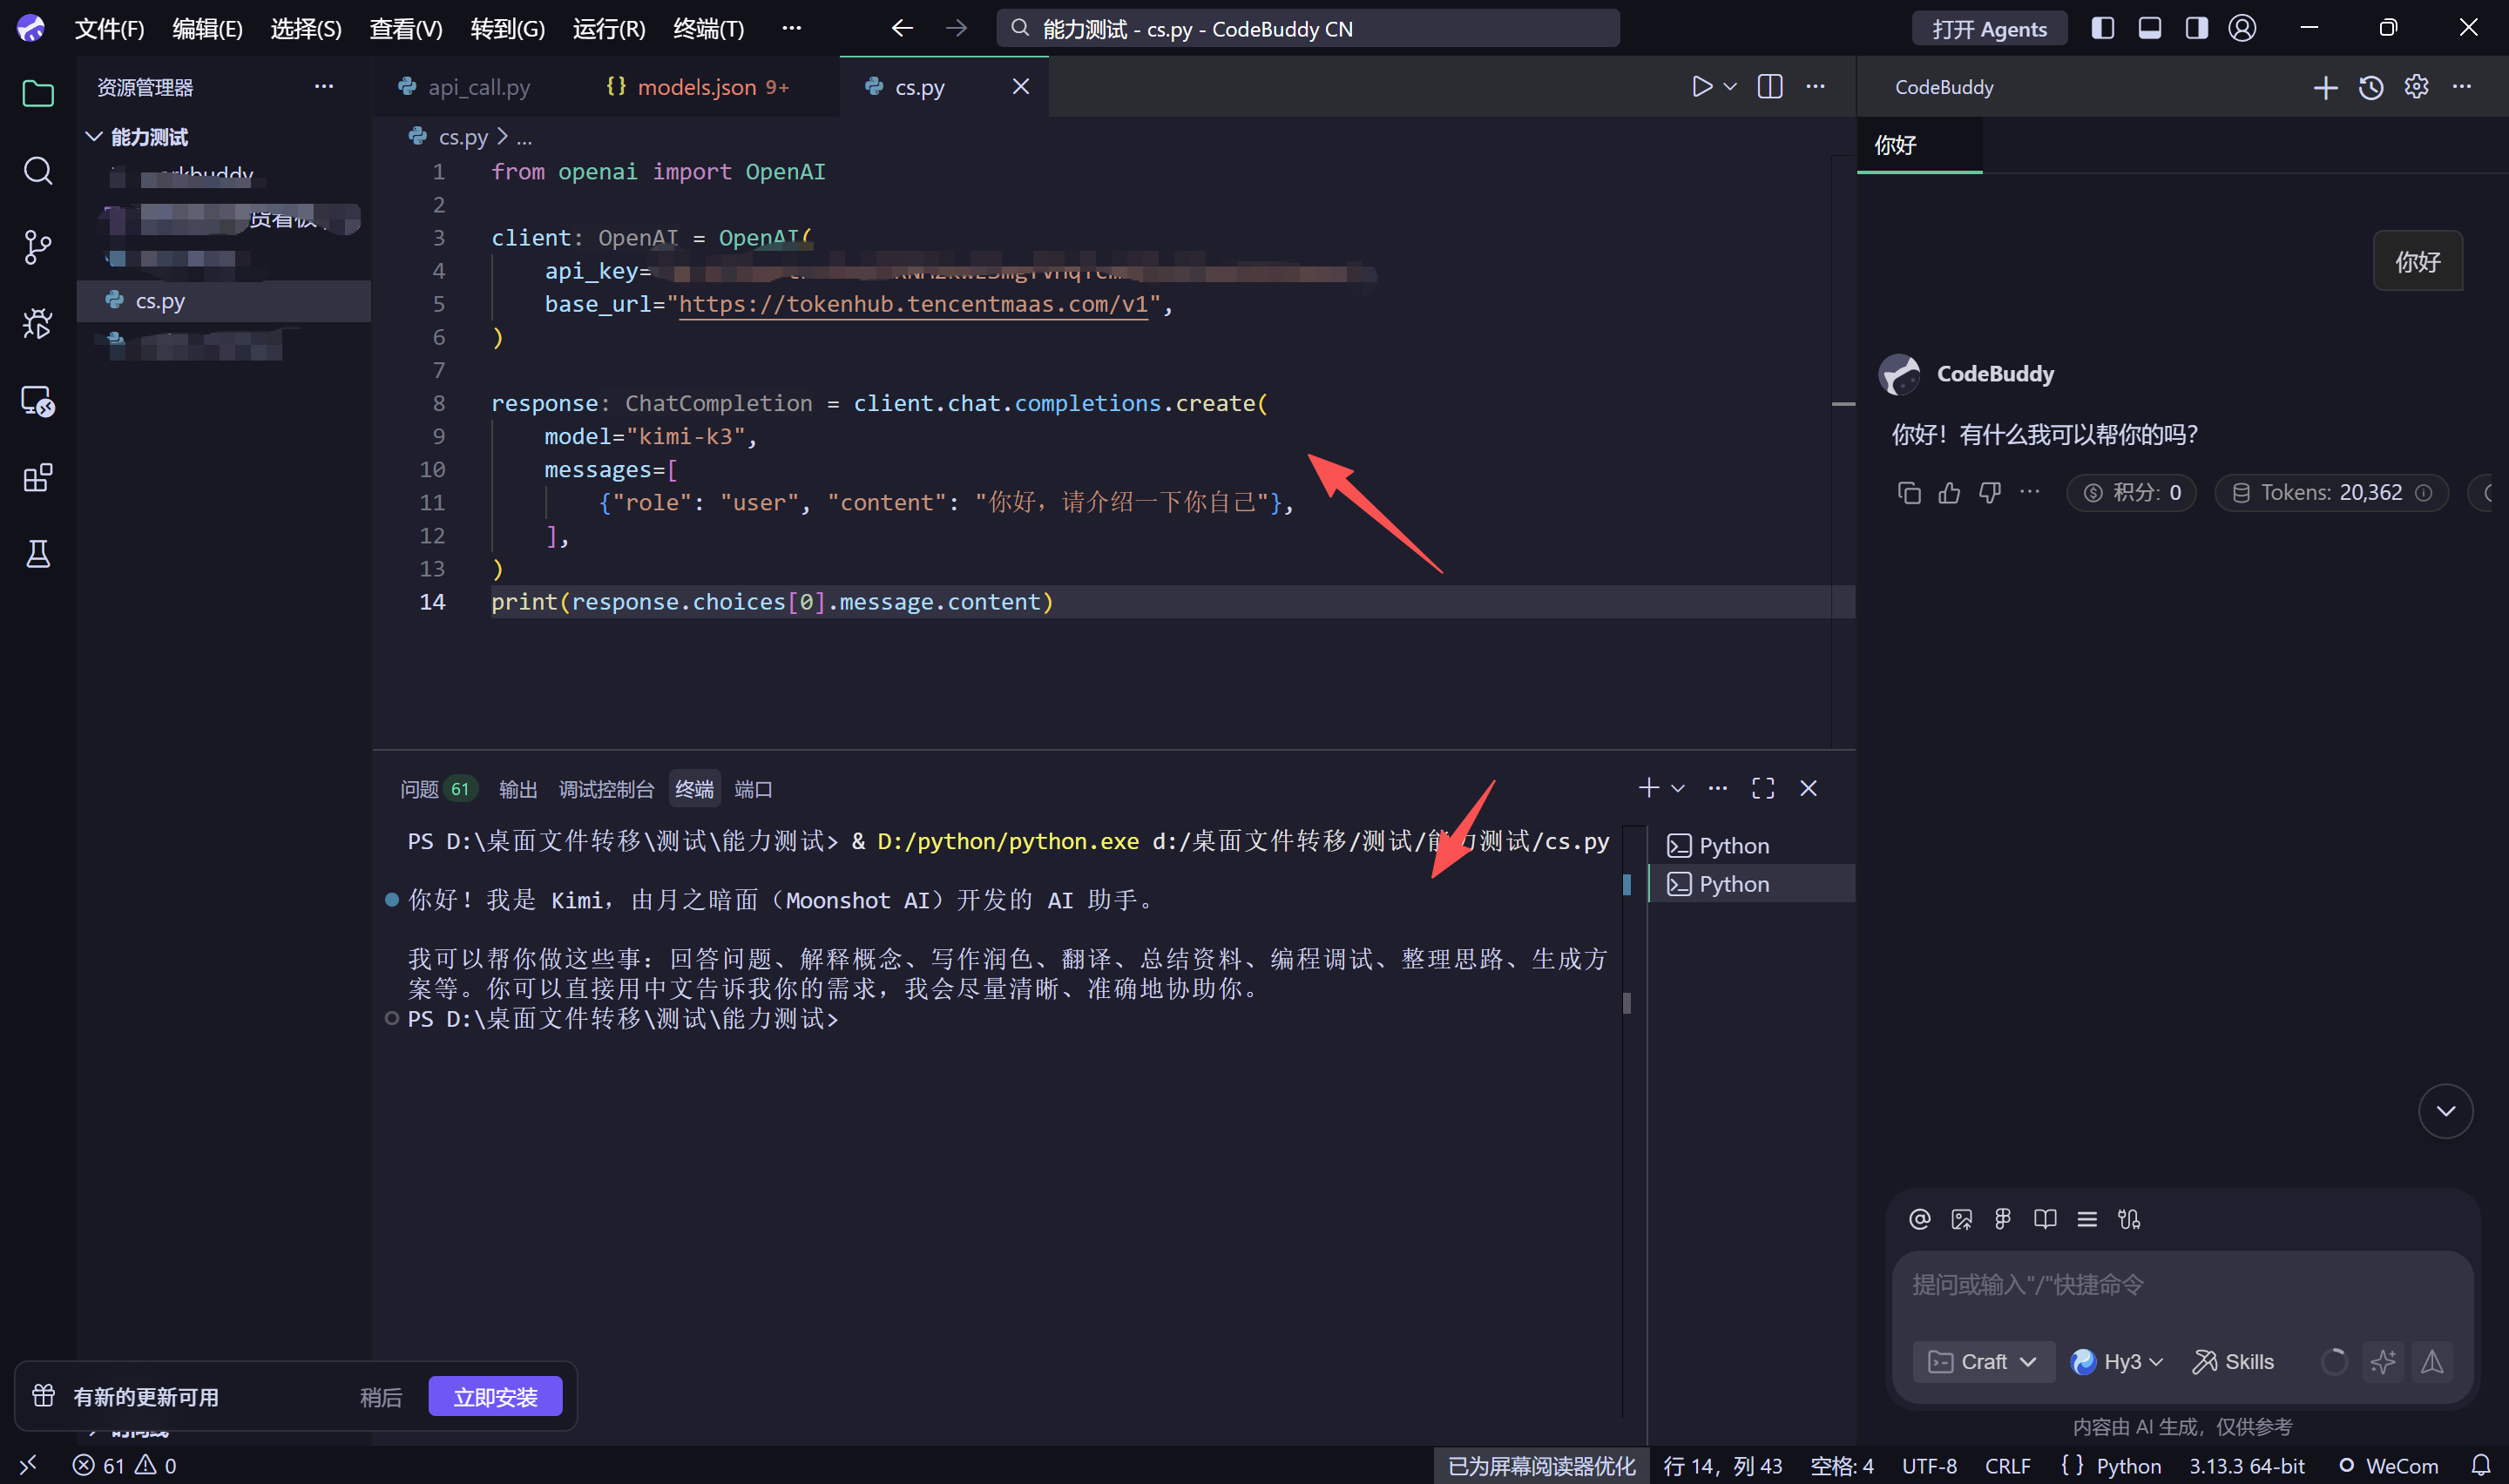The image size is (2509, 1484).
Task: Open CodeBuddy settings gear
Action: coord(2416,87)
